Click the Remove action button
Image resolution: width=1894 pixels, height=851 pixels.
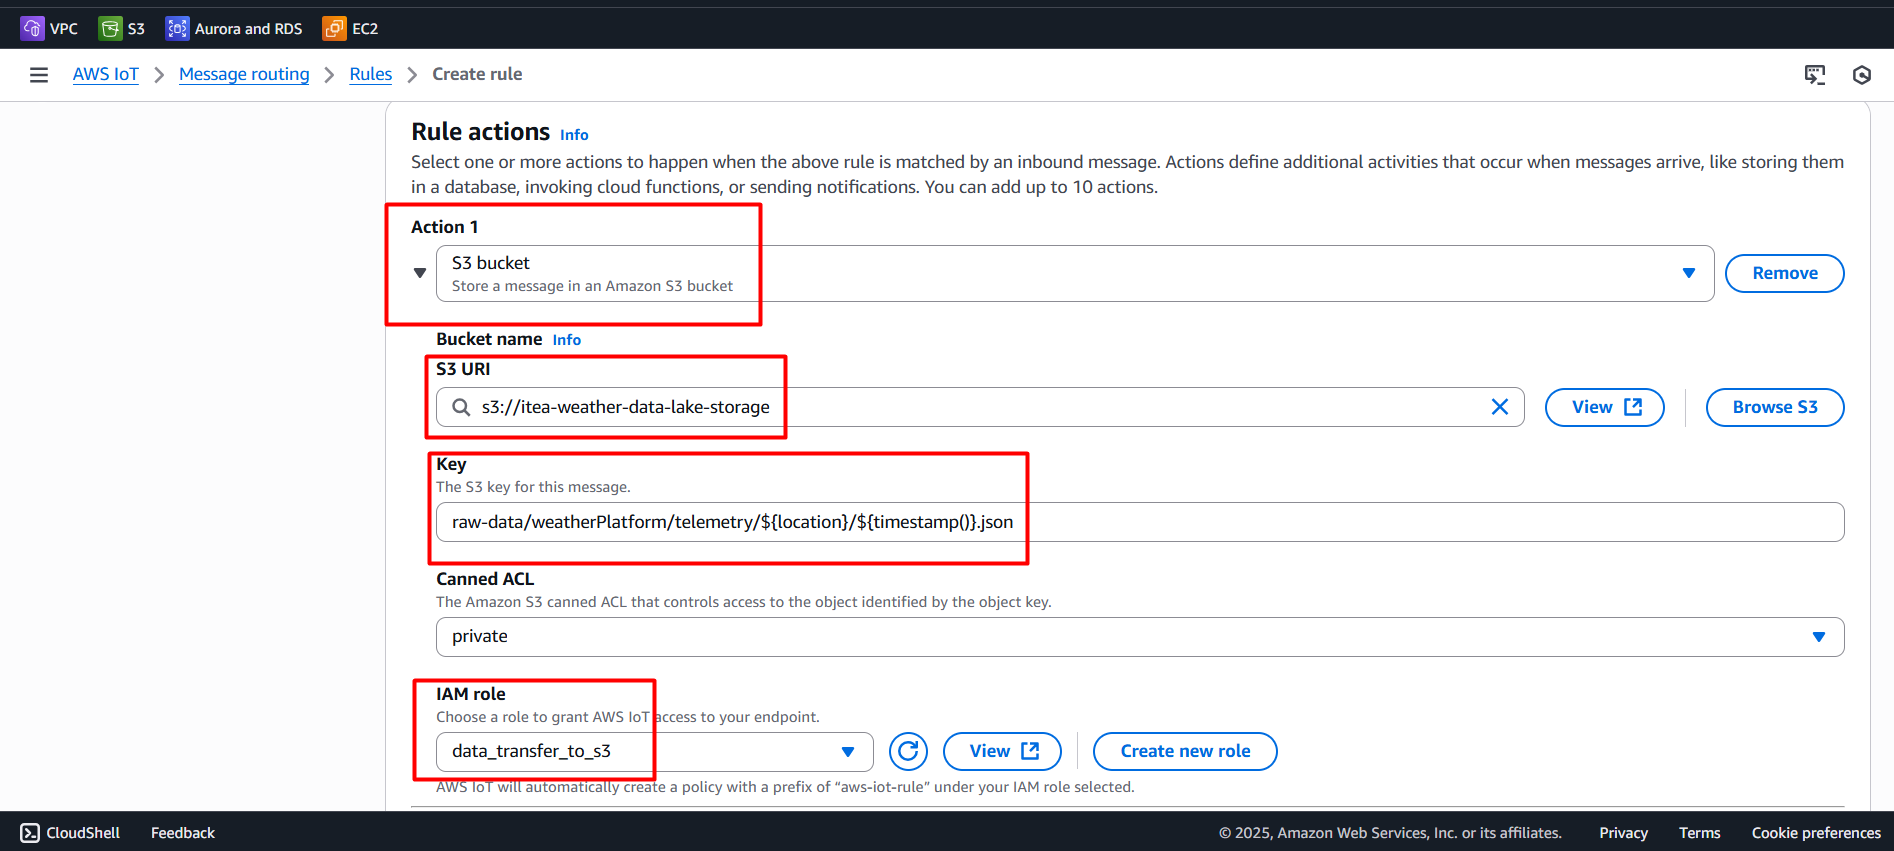[x=1784, y=273]
